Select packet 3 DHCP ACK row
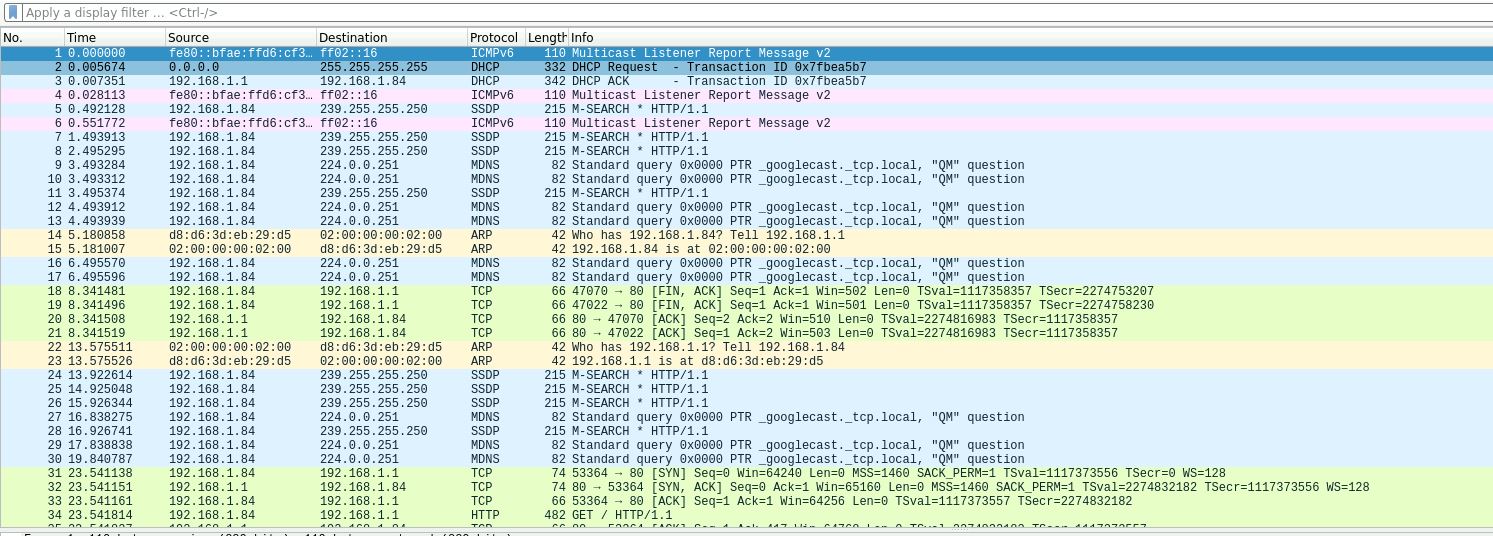The height and width of the screenshot is (536, 1493). point(746,81)
